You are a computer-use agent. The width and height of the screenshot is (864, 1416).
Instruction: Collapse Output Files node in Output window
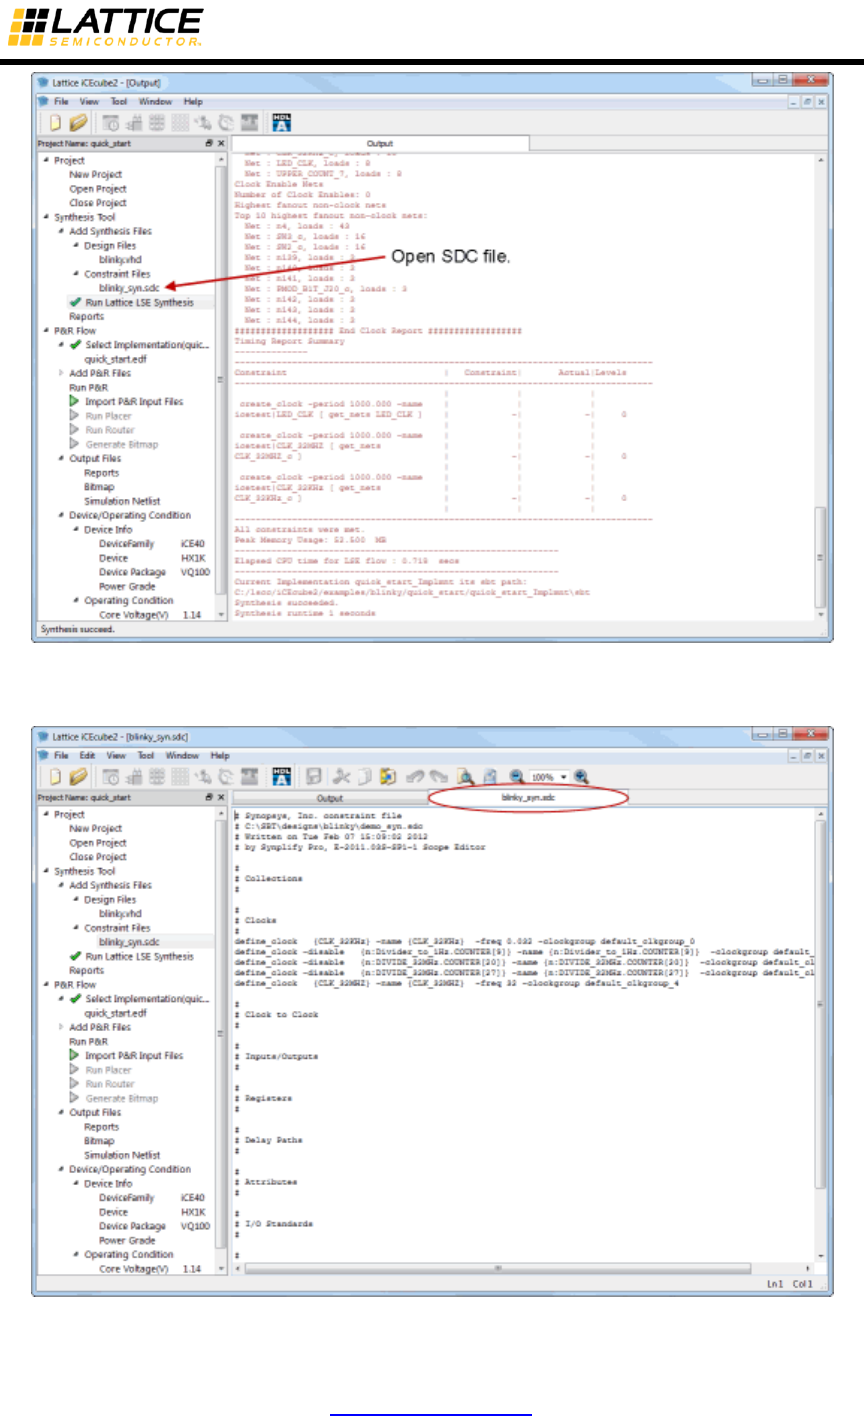(61, 459)
